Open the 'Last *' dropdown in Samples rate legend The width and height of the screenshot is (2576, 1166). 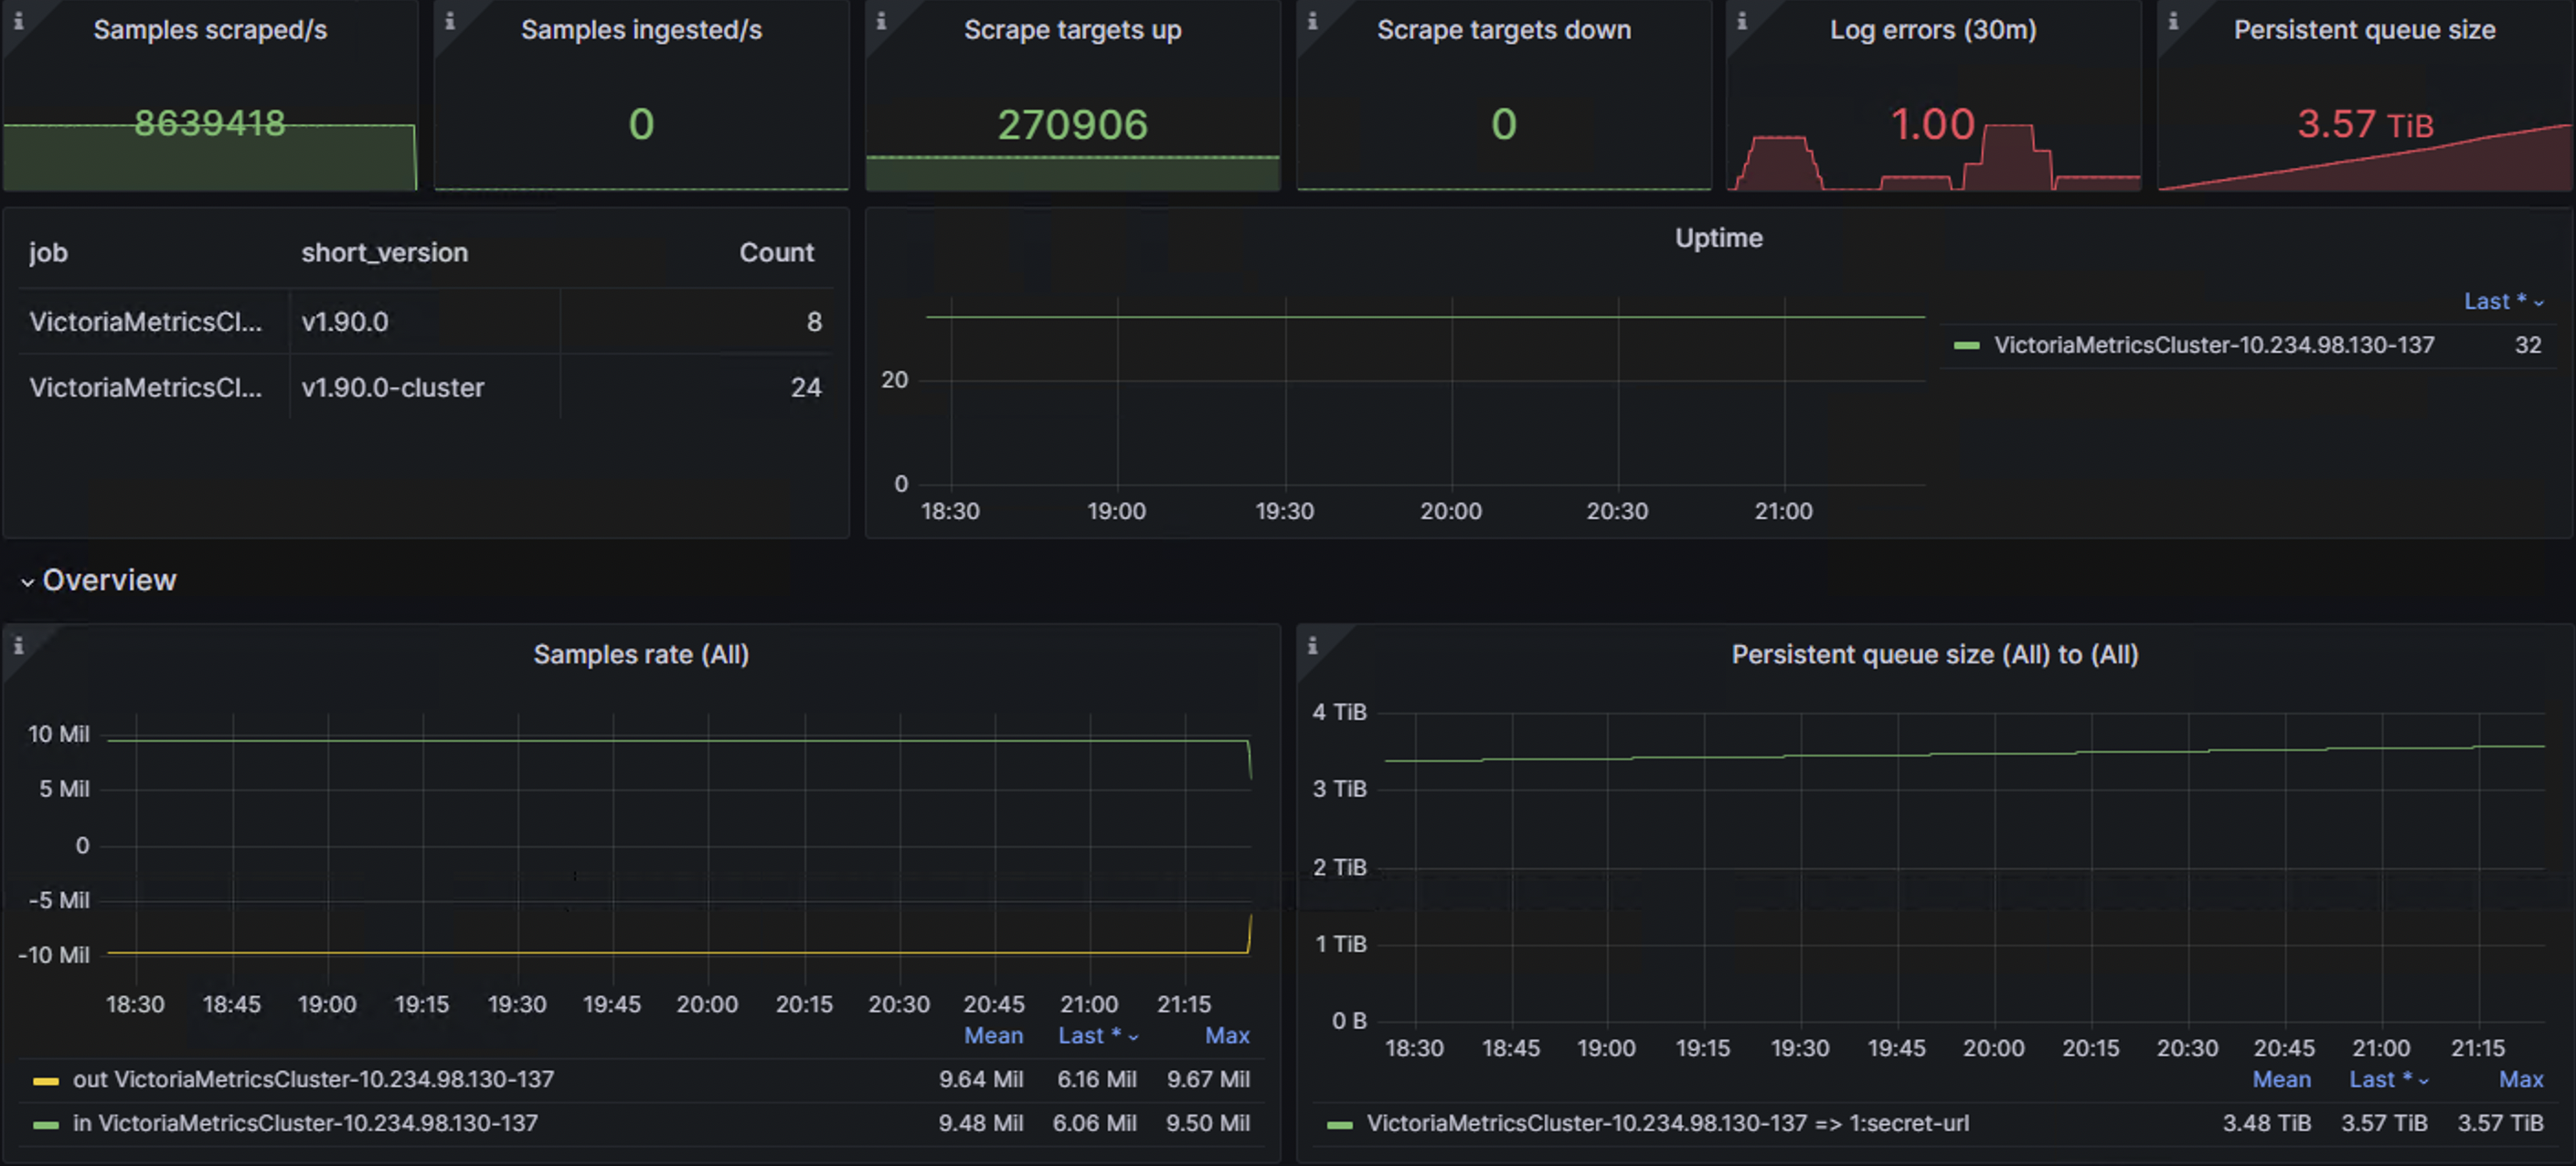tap(1097, 1036)
